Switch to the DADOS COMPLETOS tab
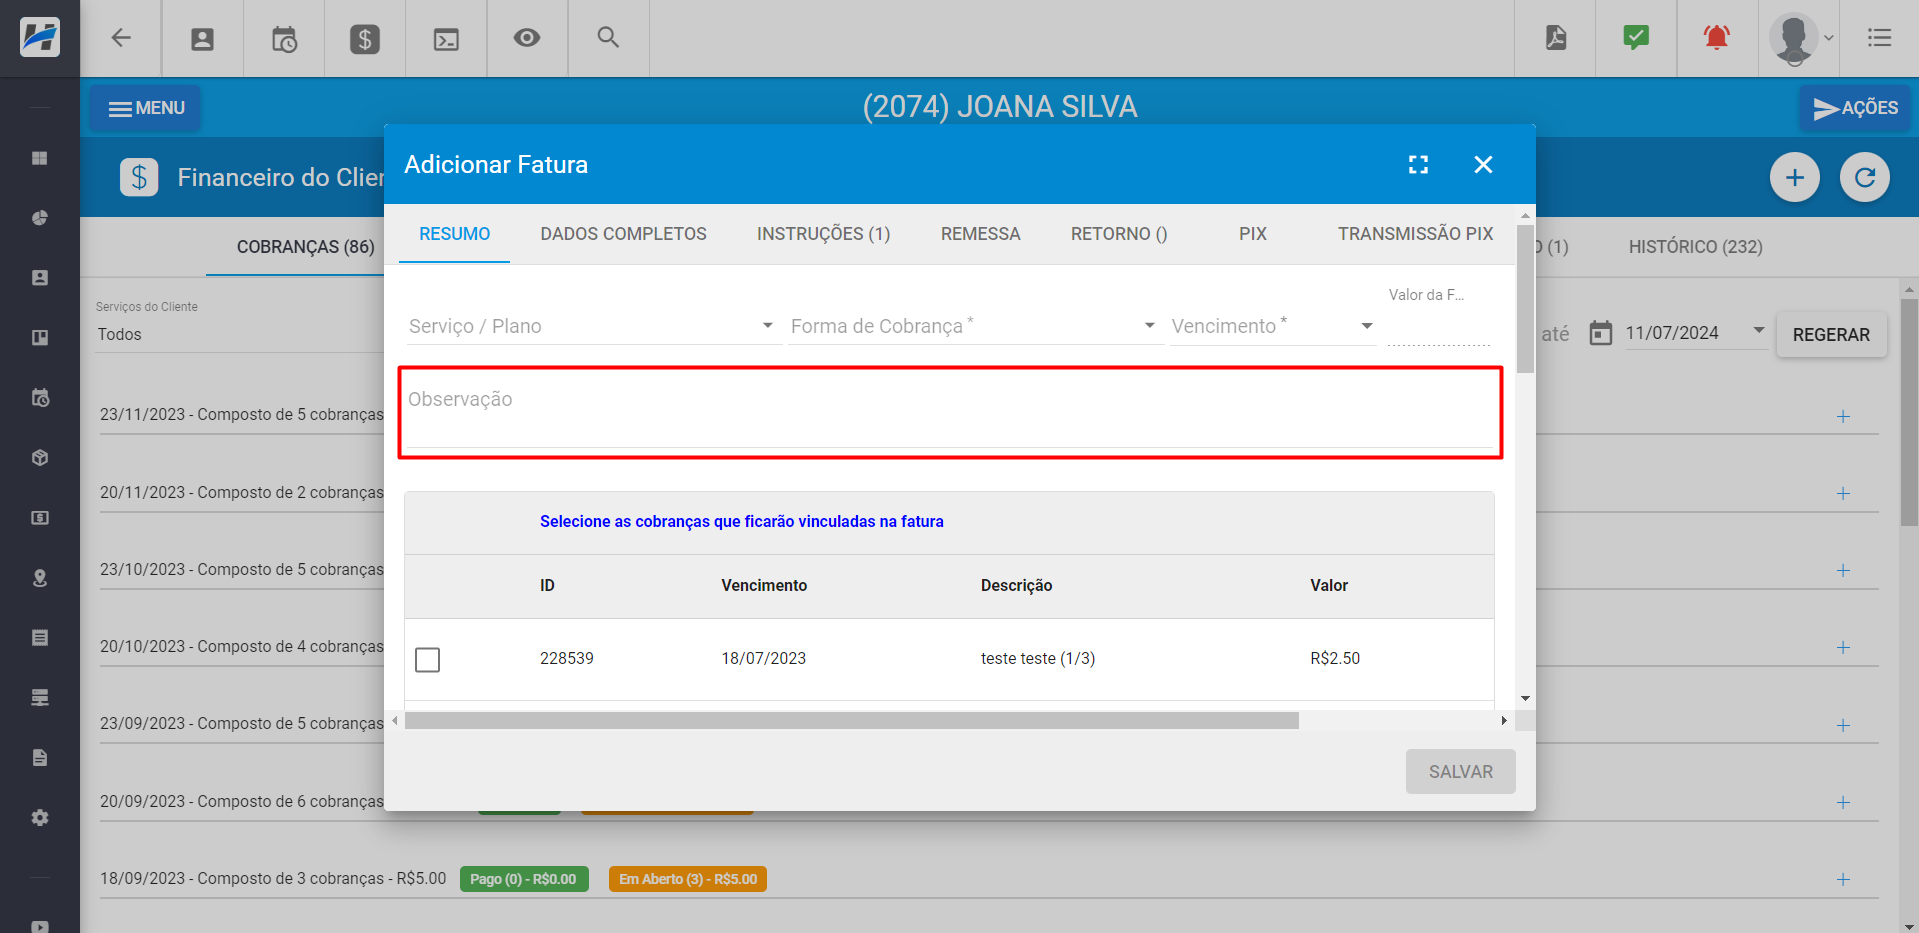The image size is (1919, 933). pyautogui.click(x=623, y=234)
